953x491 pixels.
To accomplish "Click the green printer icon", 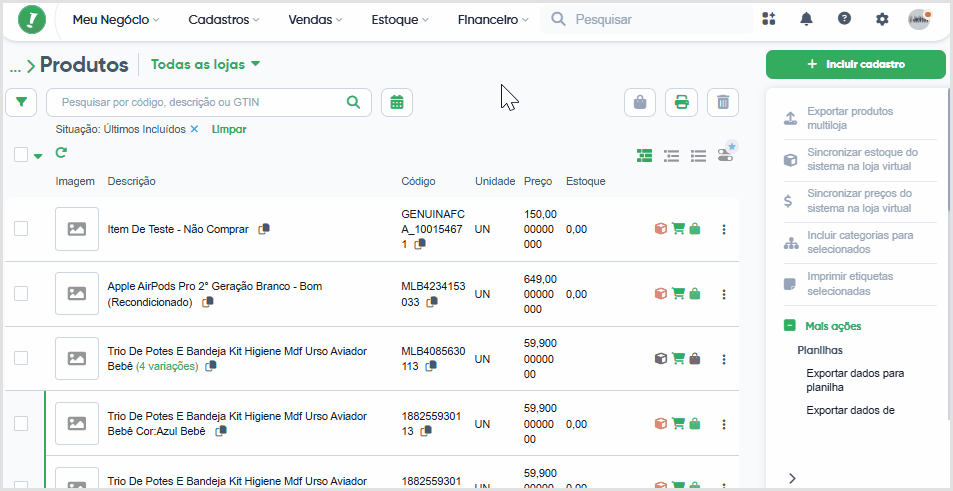I will [x=681, y=103].
